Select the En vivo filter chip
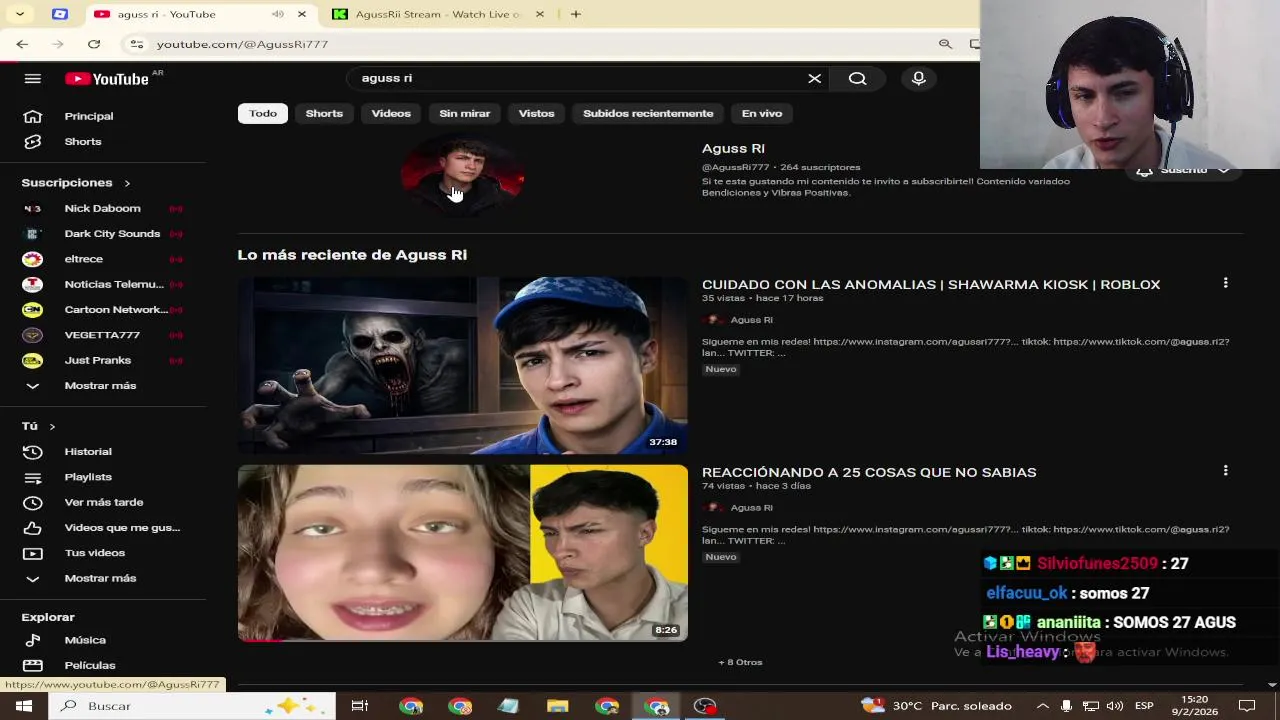Screen dimensions: 1280x720 (762, 113)
